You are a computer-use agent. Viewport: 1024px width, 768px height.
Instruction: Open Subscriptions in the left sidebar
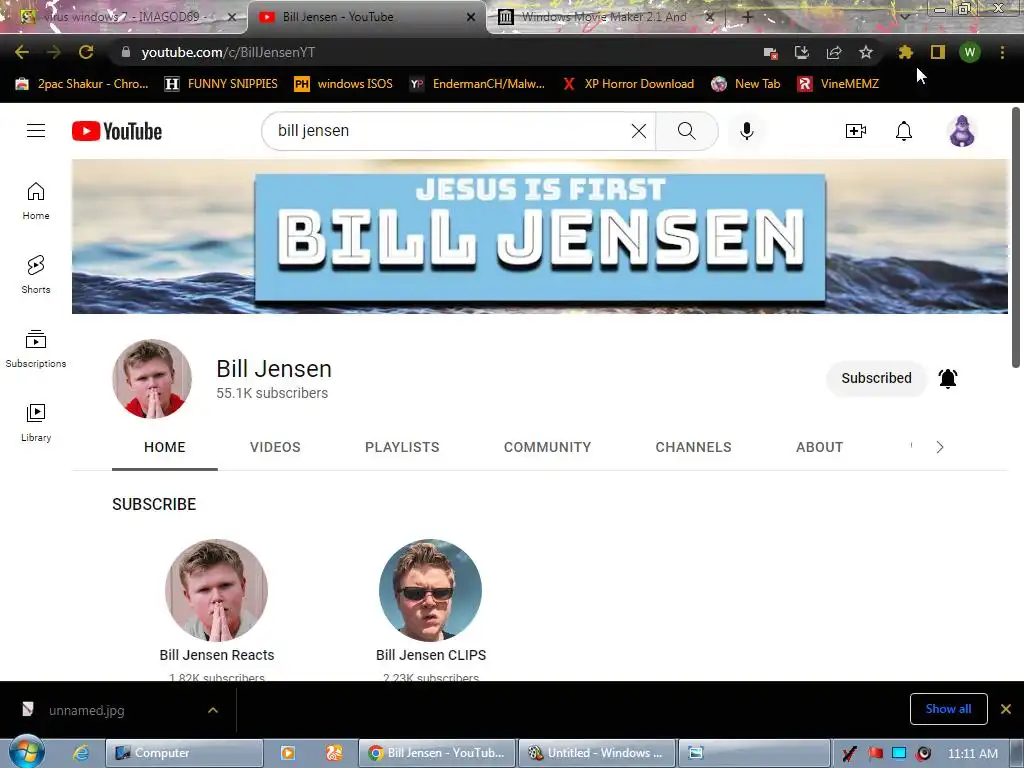coord(36,349)
